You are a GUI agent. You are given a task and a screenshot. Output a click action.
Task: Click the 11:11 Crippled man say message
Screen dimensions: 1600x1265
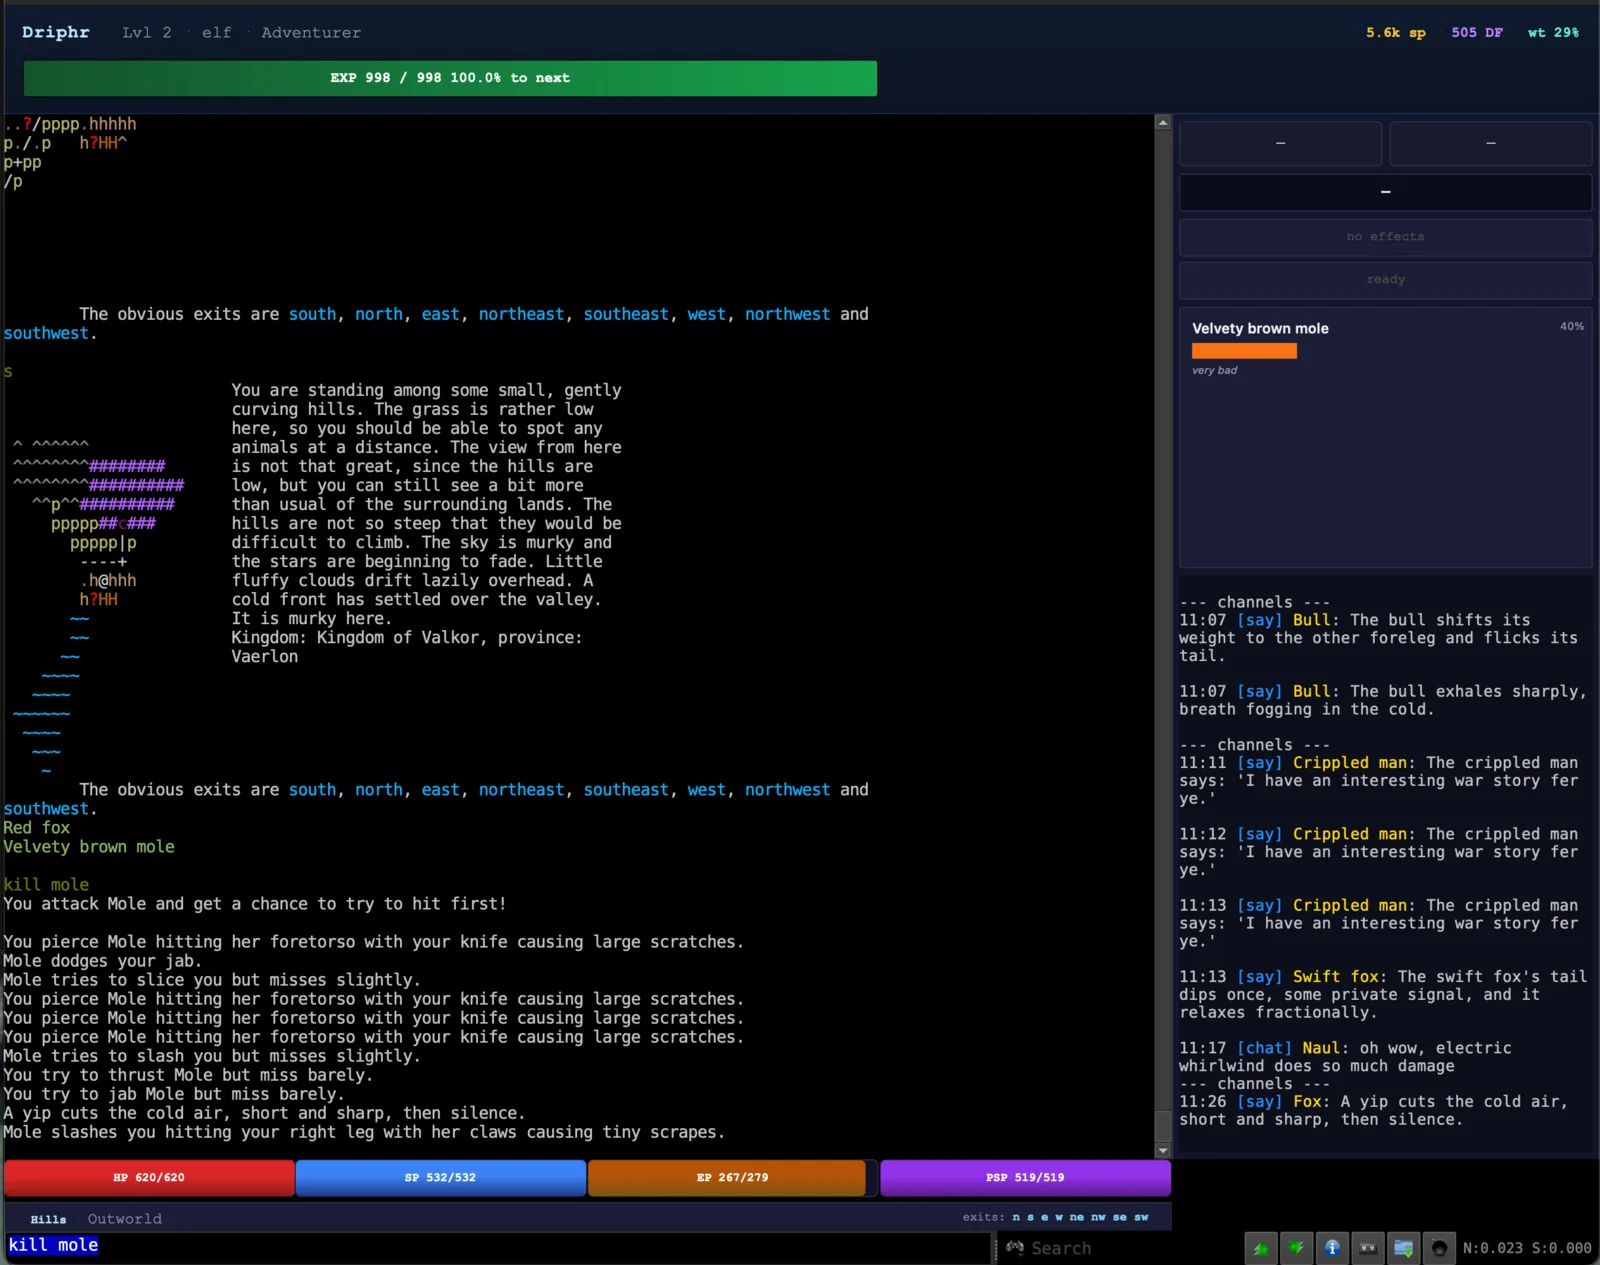(x=1379, y=781)
